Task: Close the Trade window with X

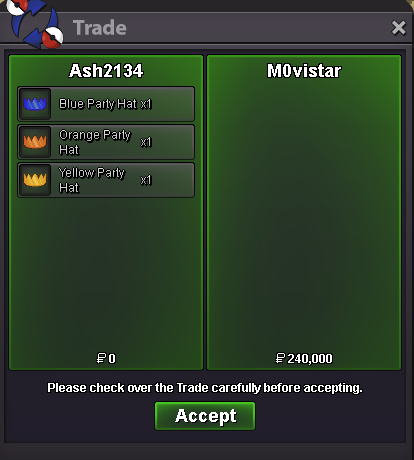Action: point(399,28)
